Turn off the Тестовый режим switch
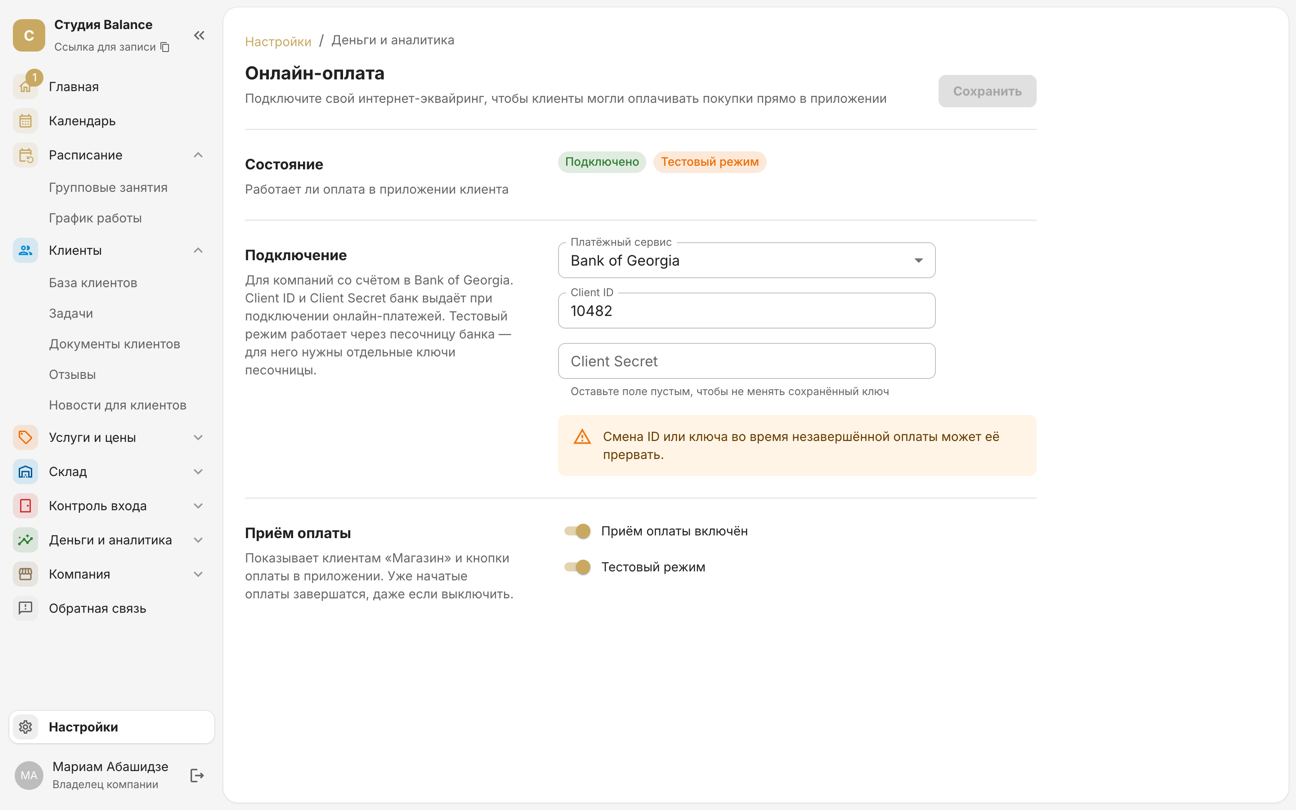 click(x=577, y=567)
